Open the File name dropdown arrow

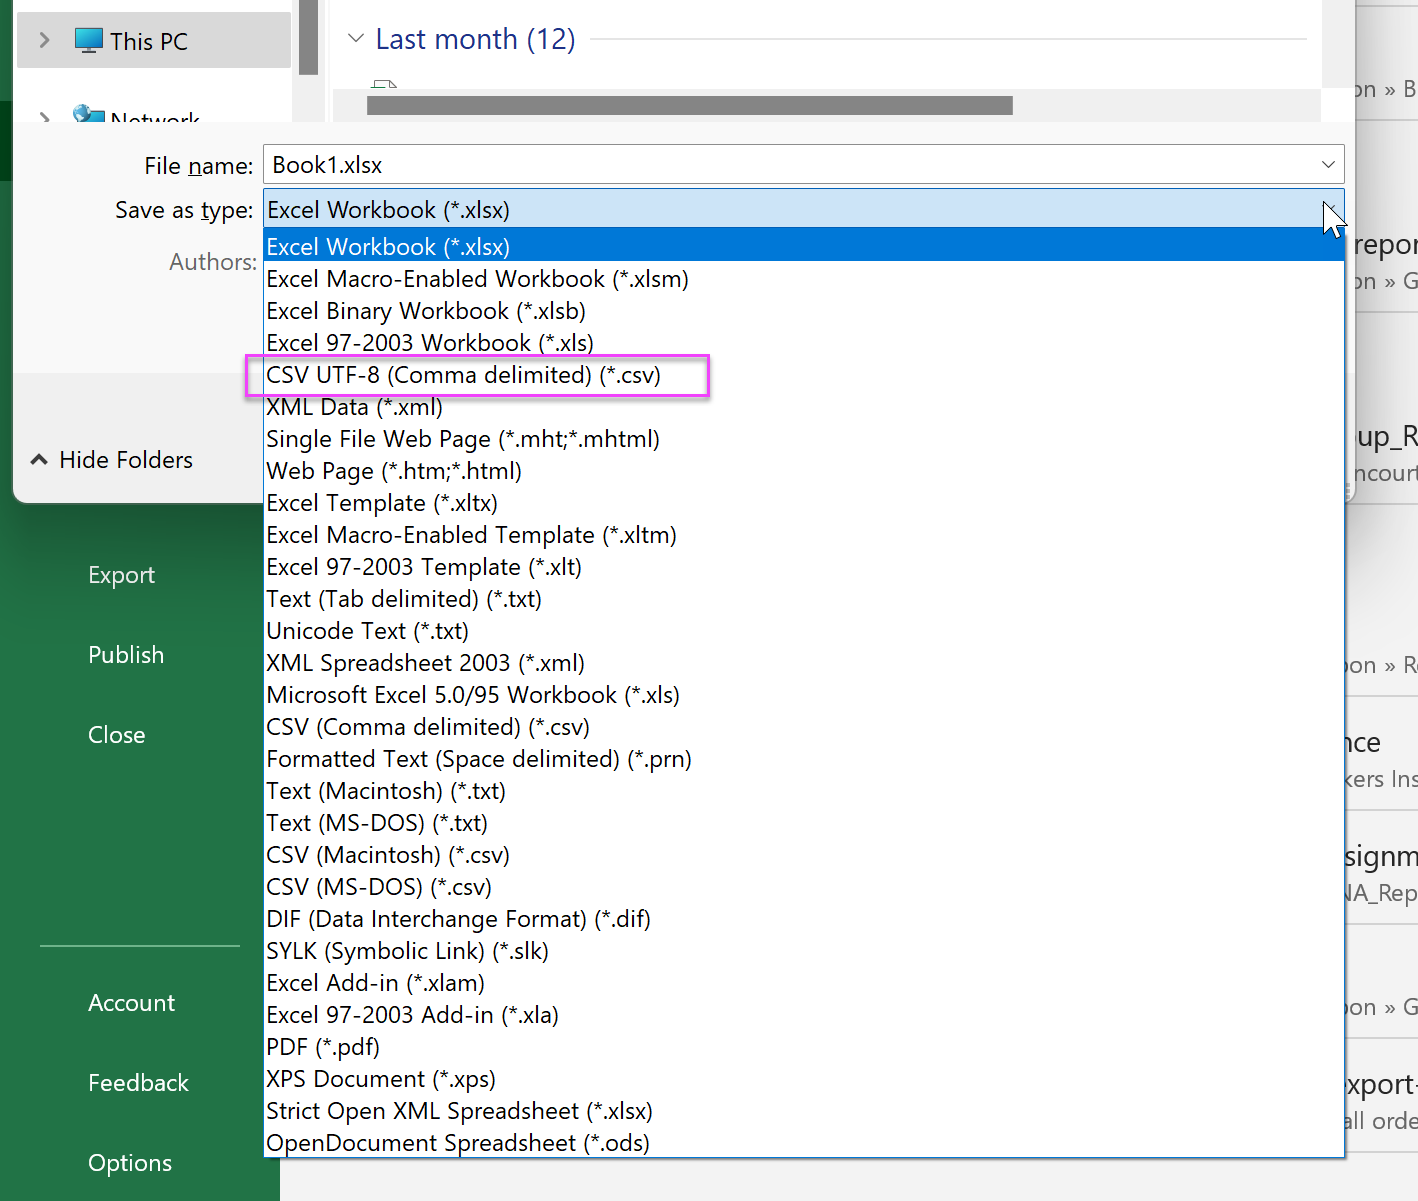tap(1327, 165)
